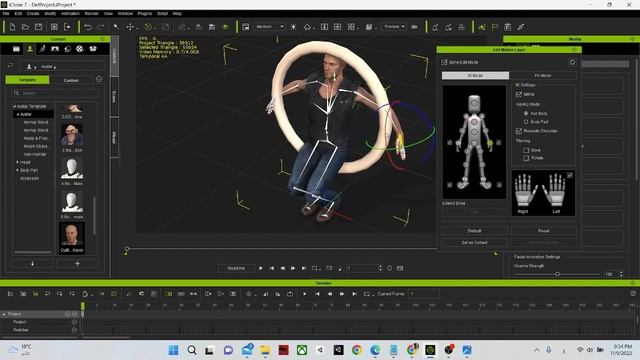Click the Search field in Content panel
This screenshot has height=360, width=640.
[56, 93]
